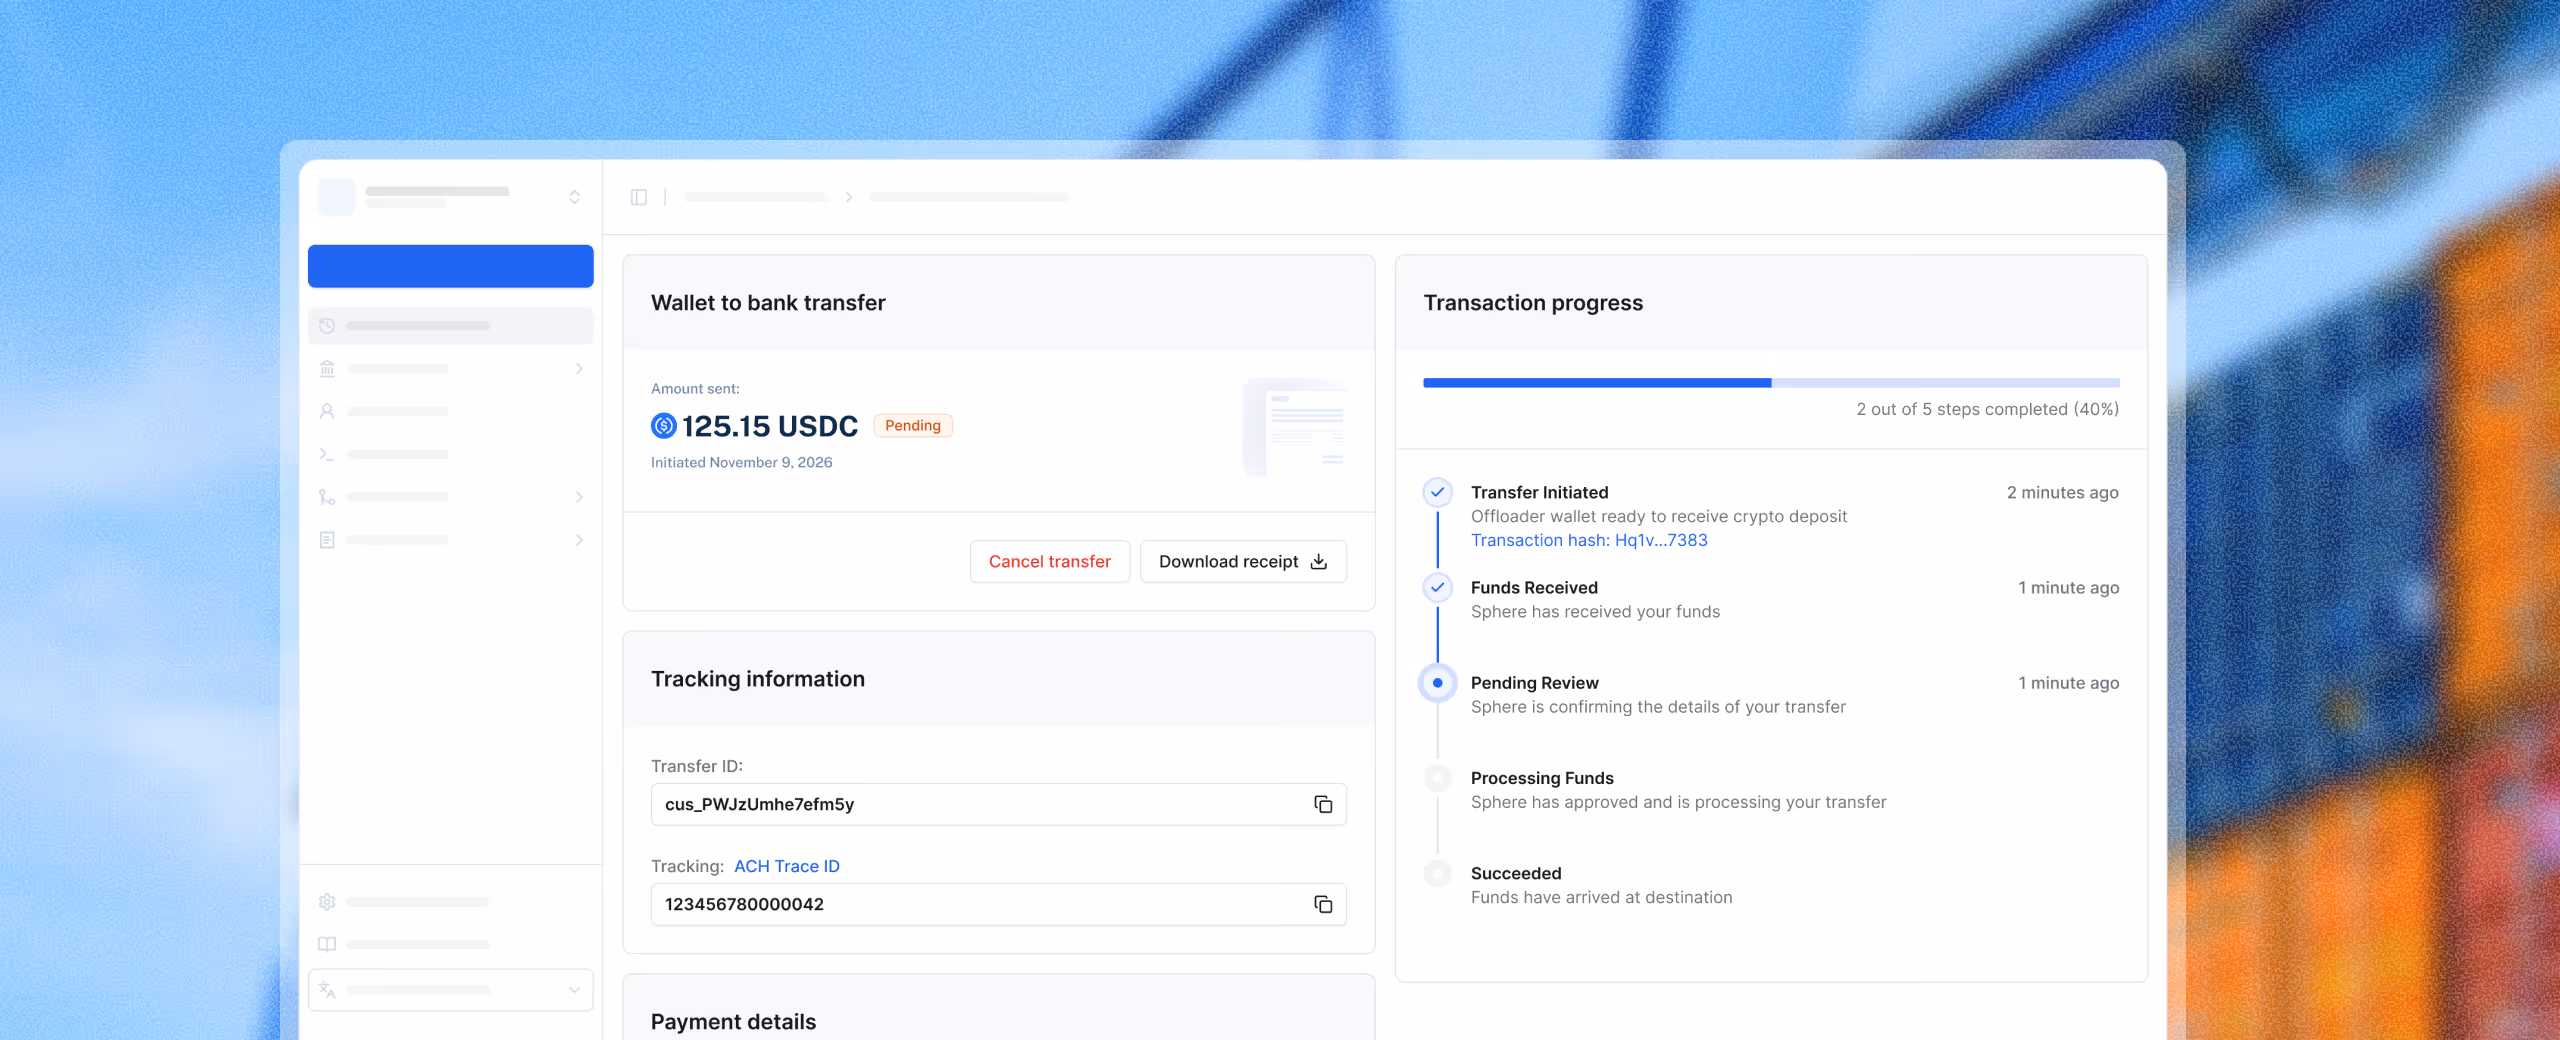The height and width of the screenshot is (1040, 2560).
Task: Copy the ACH tracking number
Action: [1323, 905]
